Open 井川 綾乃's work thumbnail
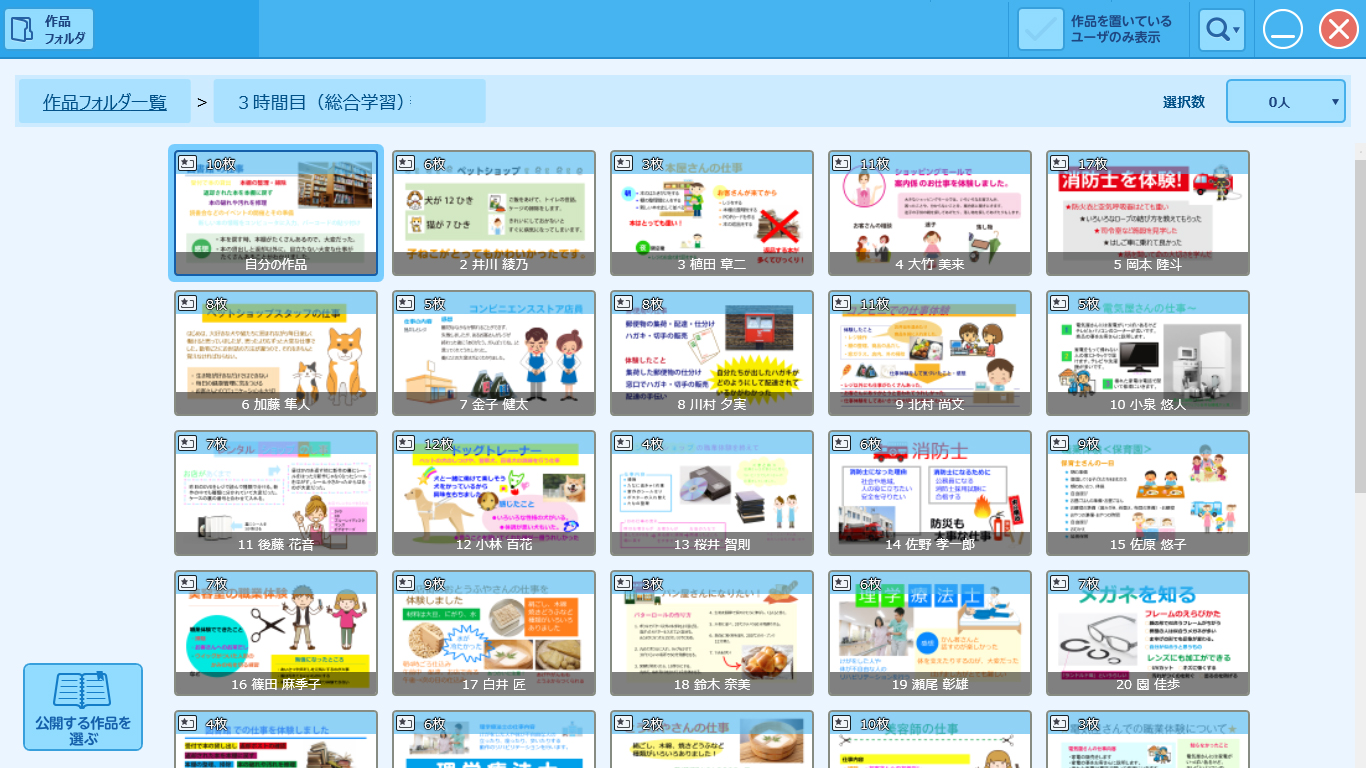Image resolution: width=1366 pixels, height=768 pixels. [494, 213]
